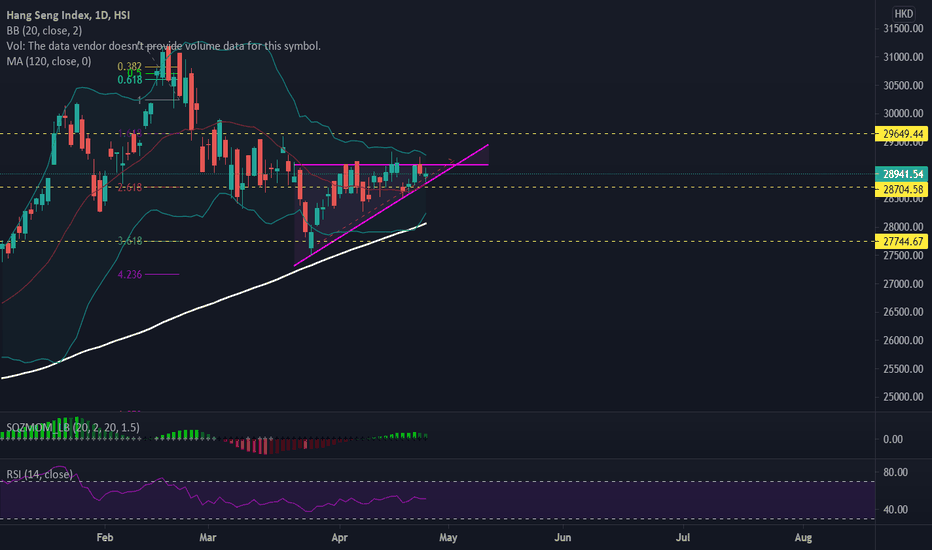Click the Mar label on time axis
This screenshot has width=932, height=550.
click(x=207, y=538)
